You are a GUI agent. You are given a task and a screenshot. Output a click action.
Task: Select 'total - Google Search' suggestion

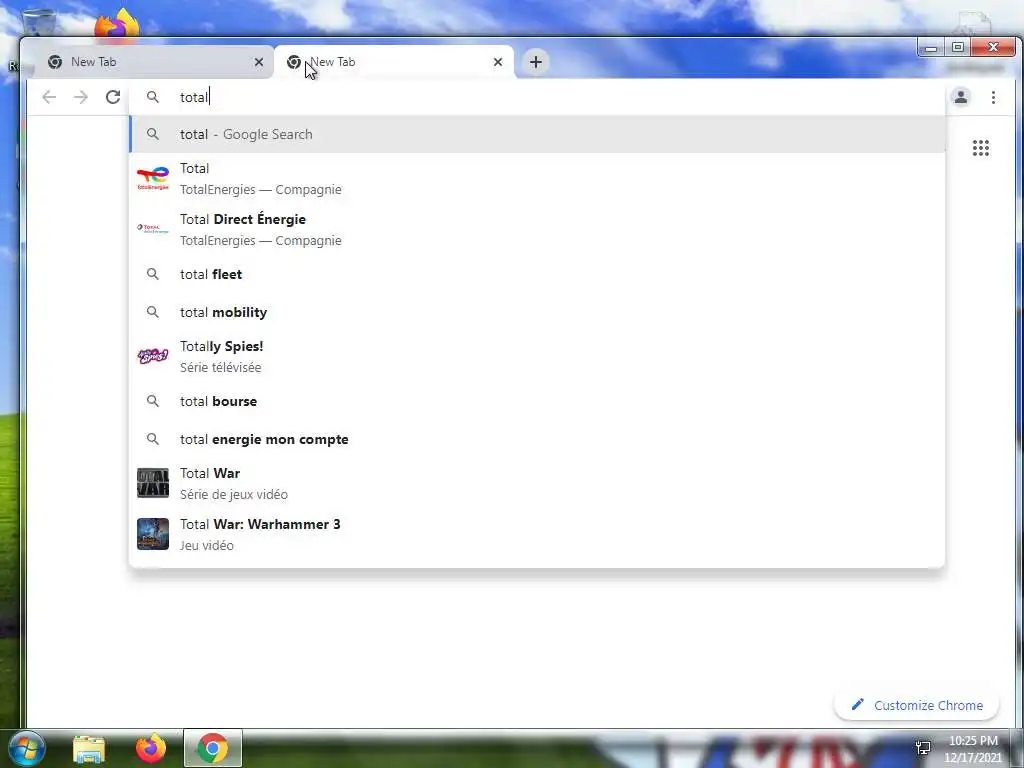pyautogui.click(x=537, y=135)
